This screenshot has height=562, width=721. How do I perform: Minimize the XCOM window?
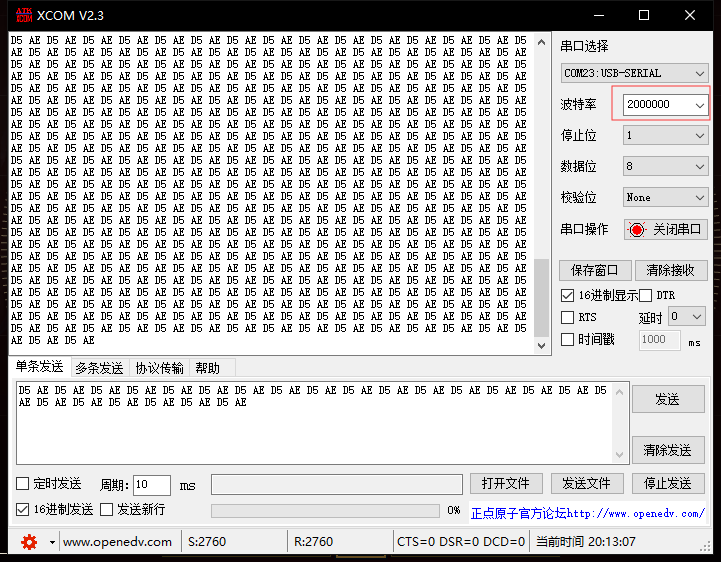pyautogui.click(x=599, y=15)
